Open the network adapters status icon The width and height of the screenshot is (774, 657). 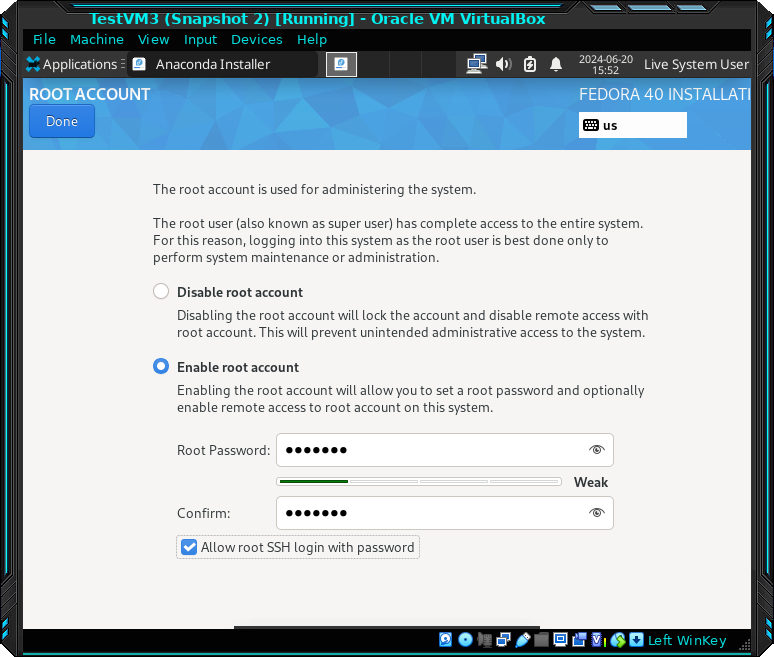[503, 640]
